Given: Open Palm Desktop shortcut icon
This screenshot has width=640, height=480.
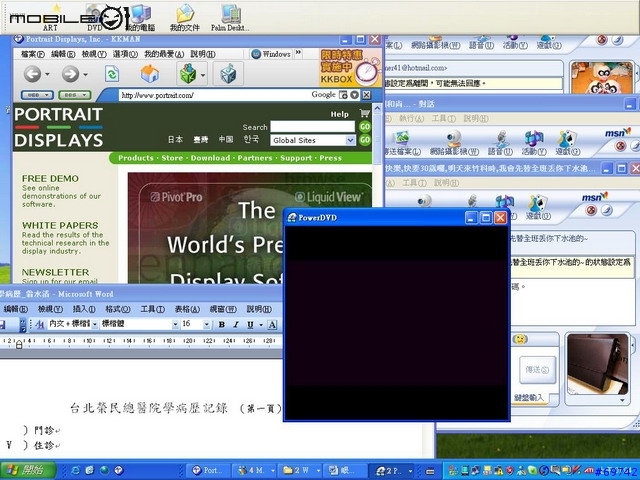Looking at the screenshot, I should click(x=230, y=18).
